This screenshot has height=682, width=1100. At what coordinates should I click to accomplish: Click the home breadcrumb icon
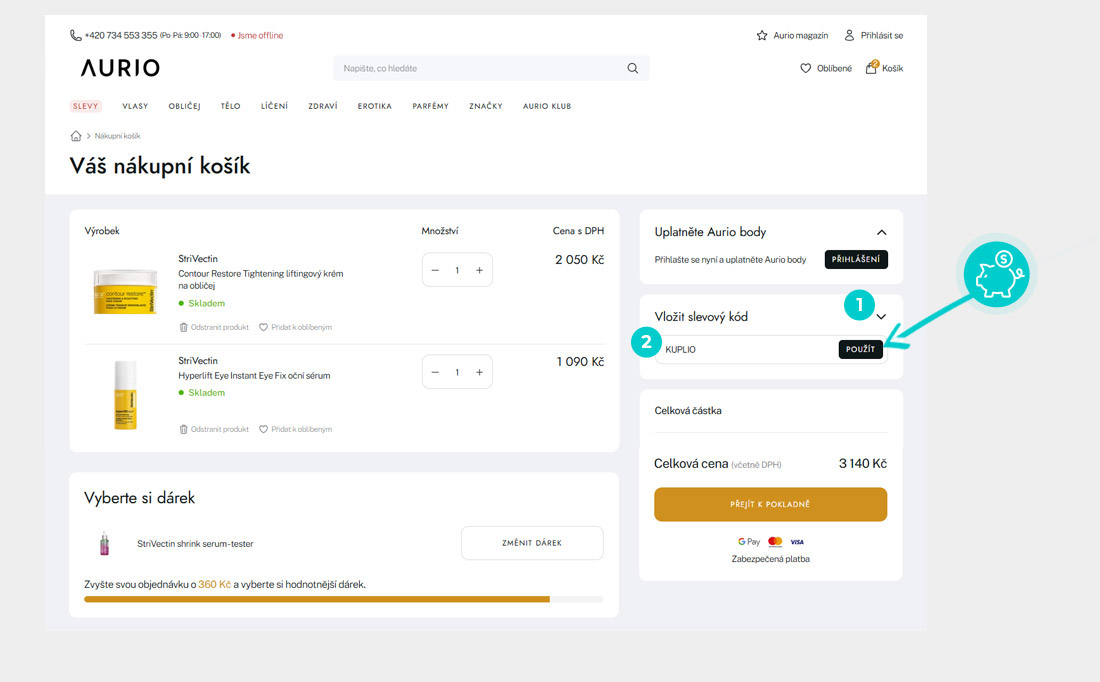coord(76,136)
